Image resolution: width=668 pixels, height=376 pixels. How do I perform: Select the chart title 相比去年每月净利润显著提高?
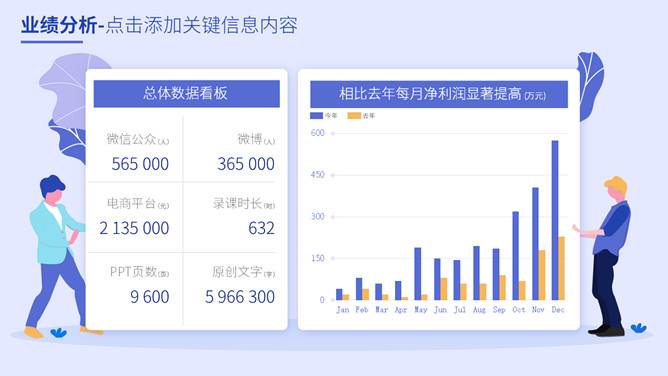point(430,94)
